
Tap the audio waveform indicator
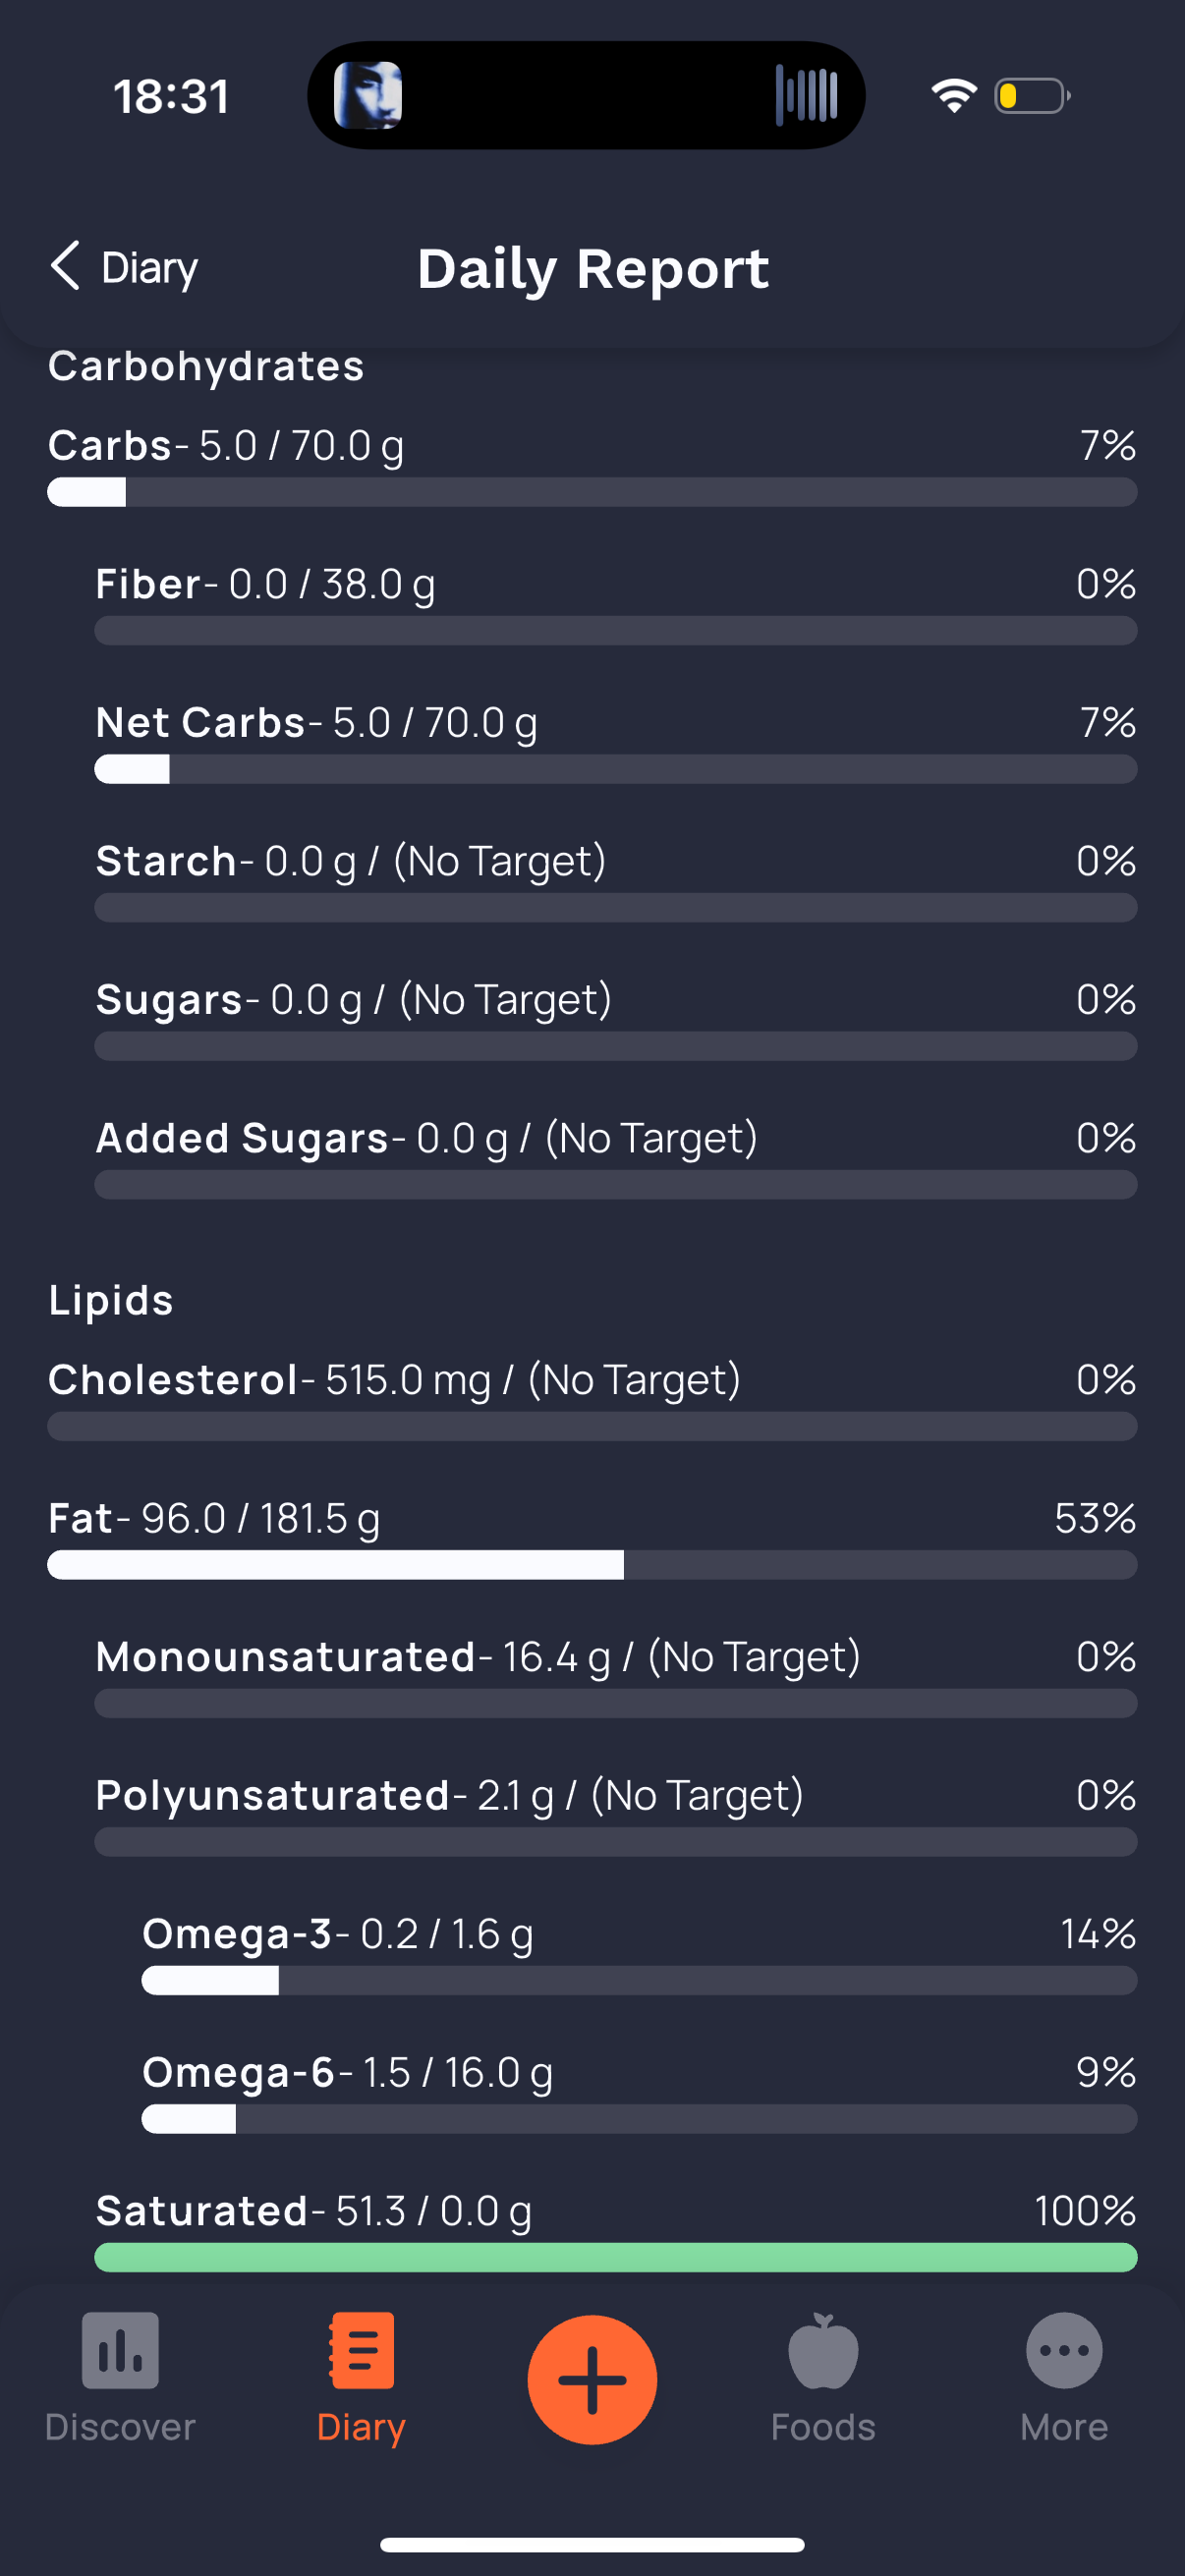coord(806,96)
